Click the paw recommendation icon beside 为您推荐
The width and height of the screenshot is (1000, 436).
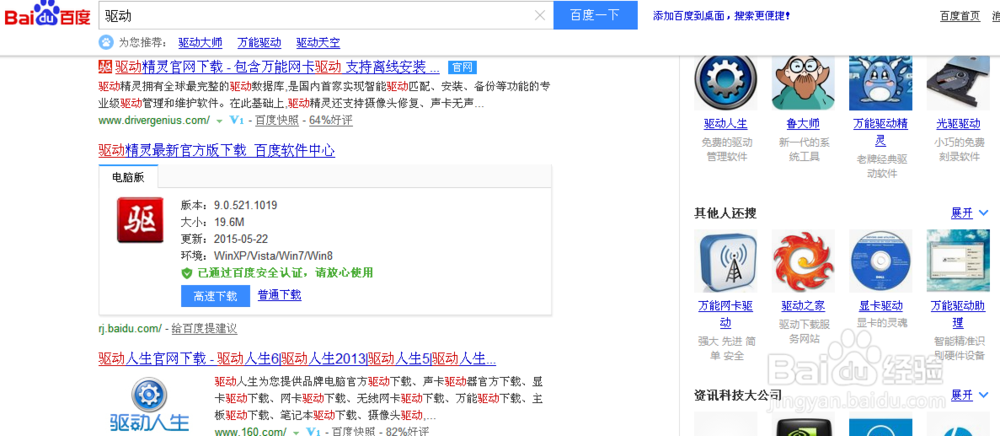pyautogui.click(x=106, y=43)
